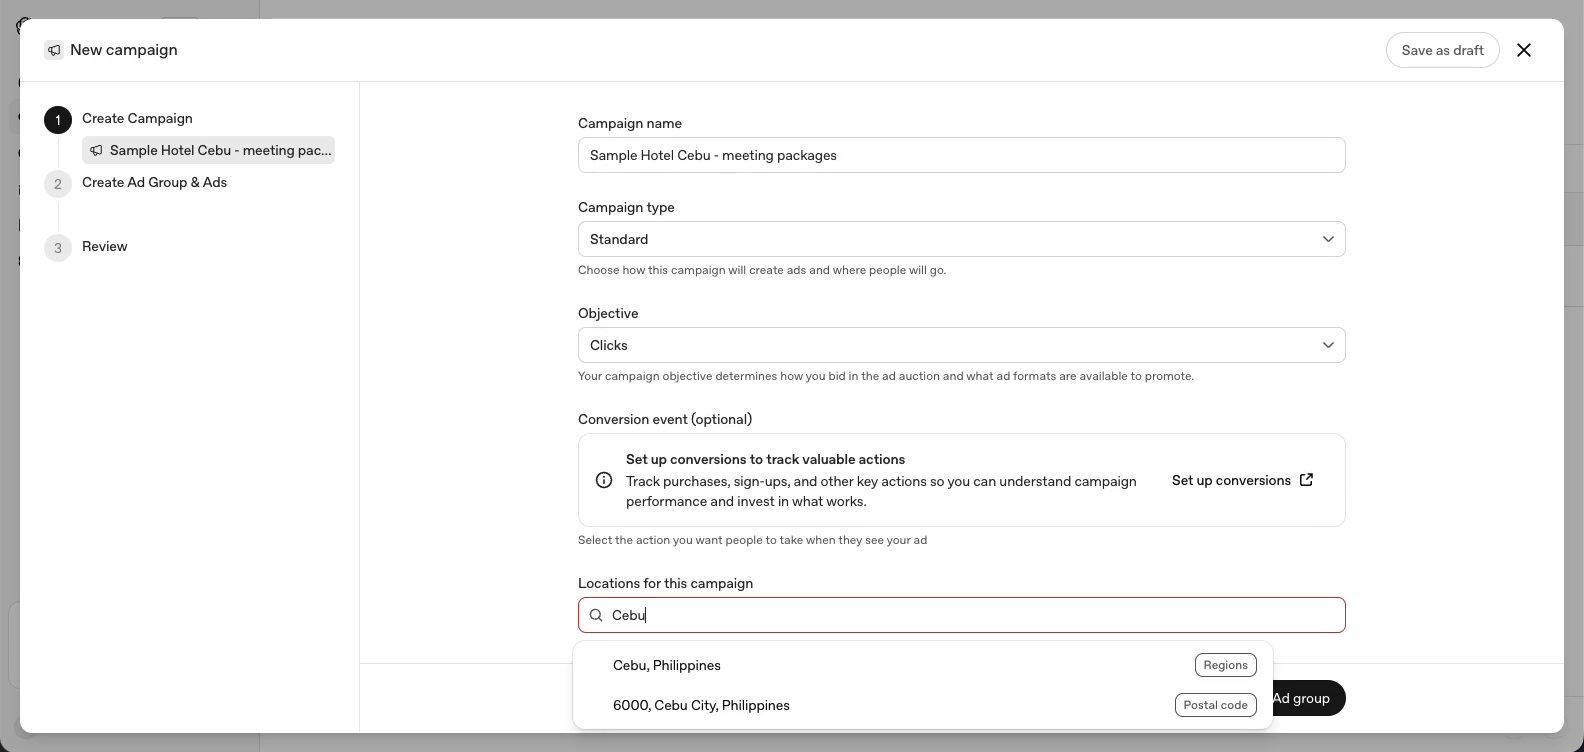Click the 'Set up conversions to track valuable actions' heading
The height and width of the screenshot is (752, 1584).
coord(765,459)
